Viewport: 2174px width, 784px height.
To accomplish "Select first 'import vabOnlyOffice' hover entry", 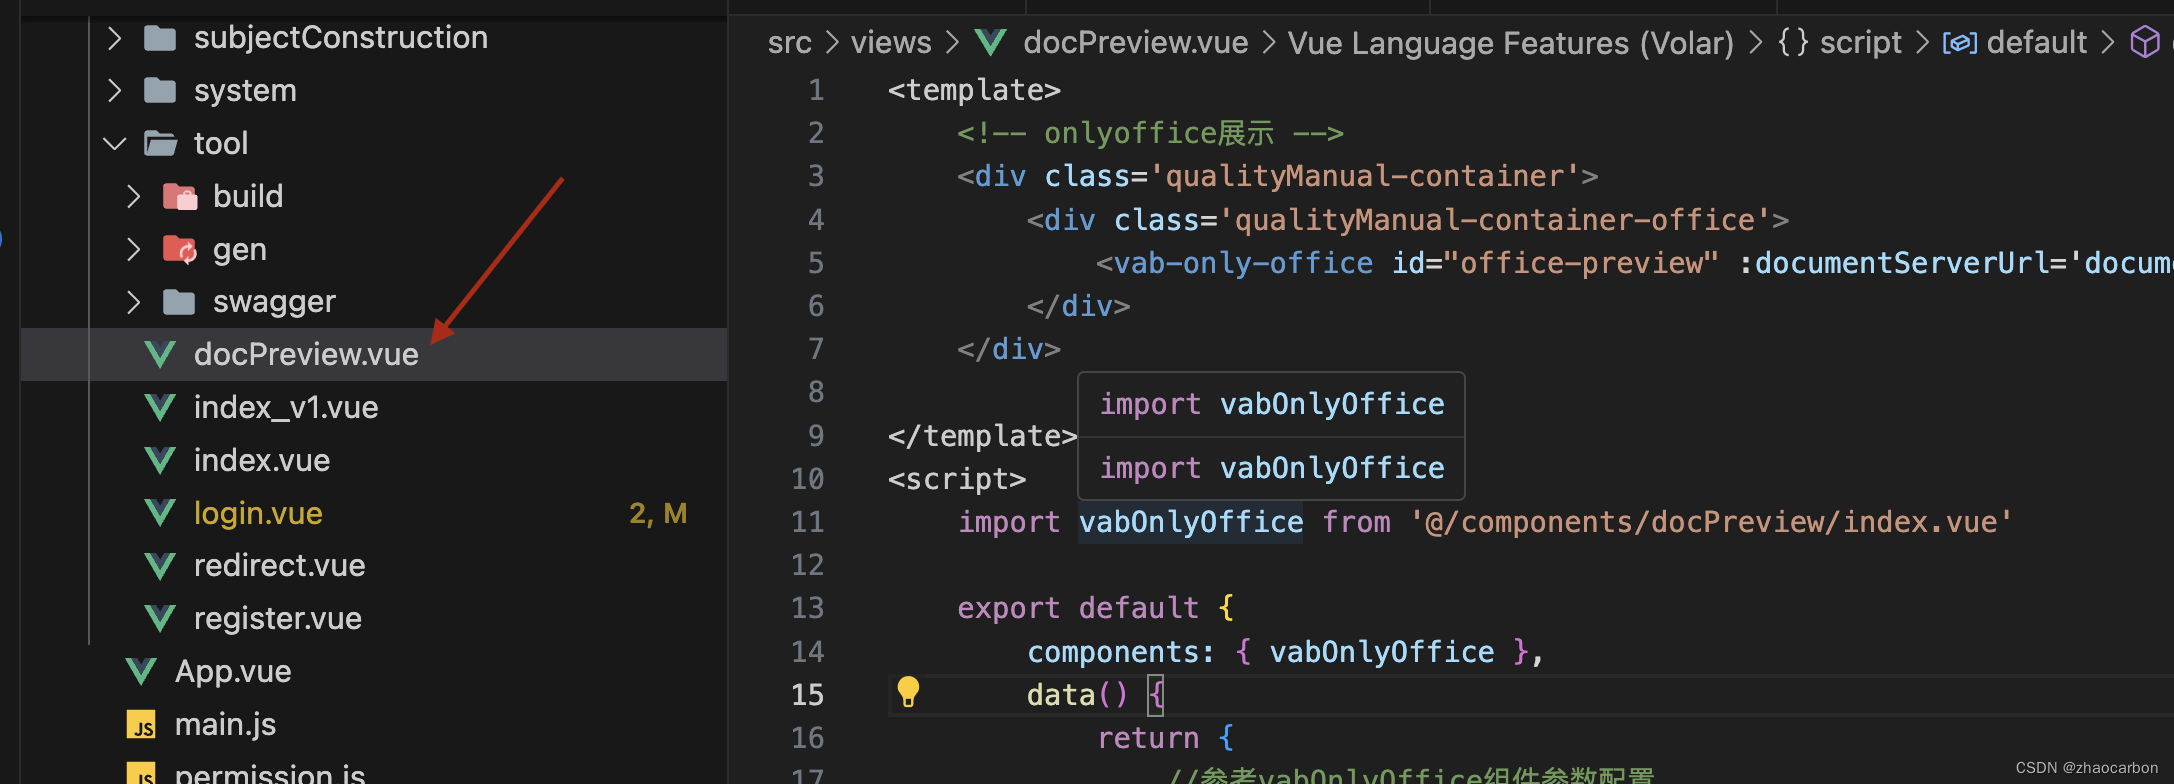I will tap(1271, 405).
